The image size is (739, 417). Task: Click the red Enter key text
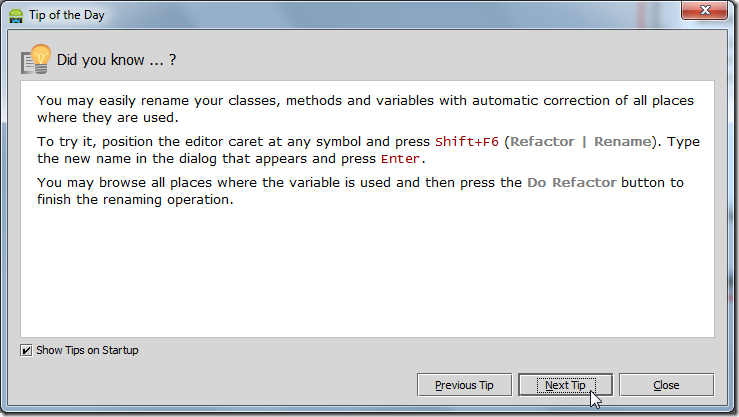tap(400, 159)
